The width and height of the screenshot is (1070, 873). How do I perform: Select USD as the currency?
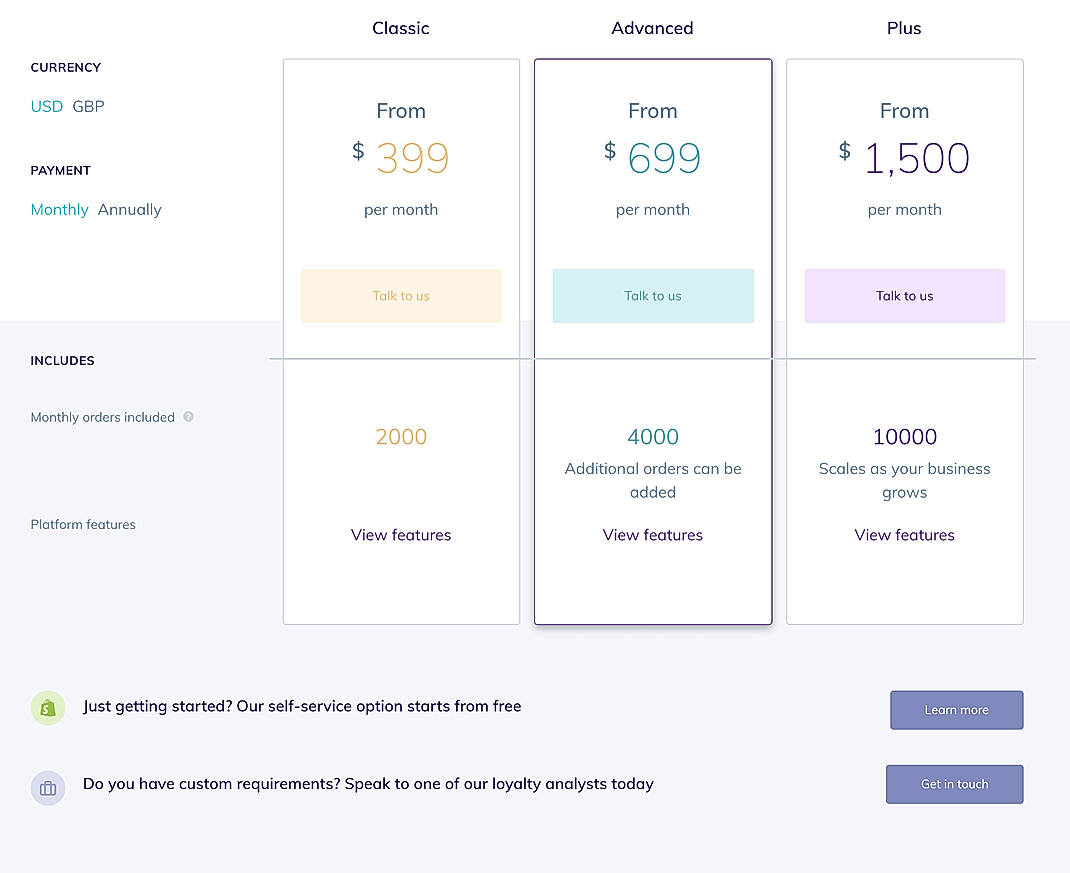point(46,106)
